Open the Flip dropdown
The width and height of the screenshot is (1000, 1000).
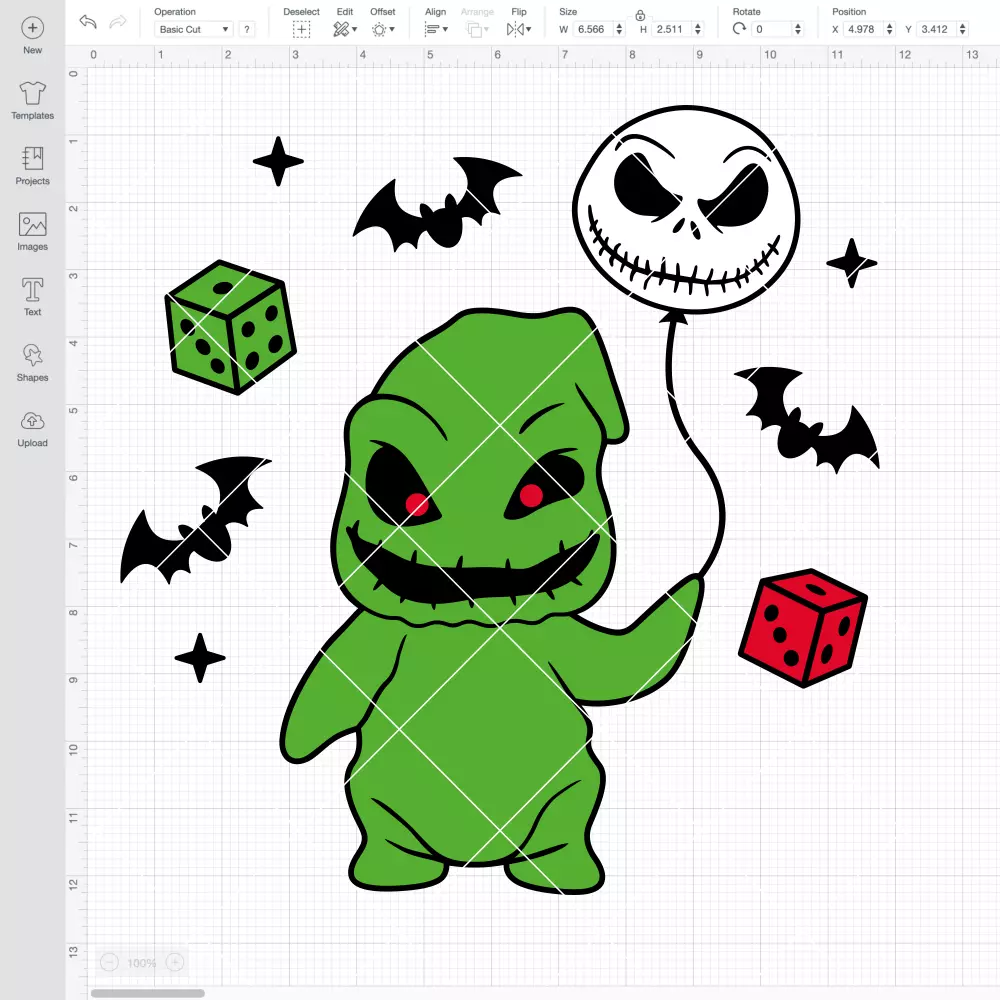point(518,29)
